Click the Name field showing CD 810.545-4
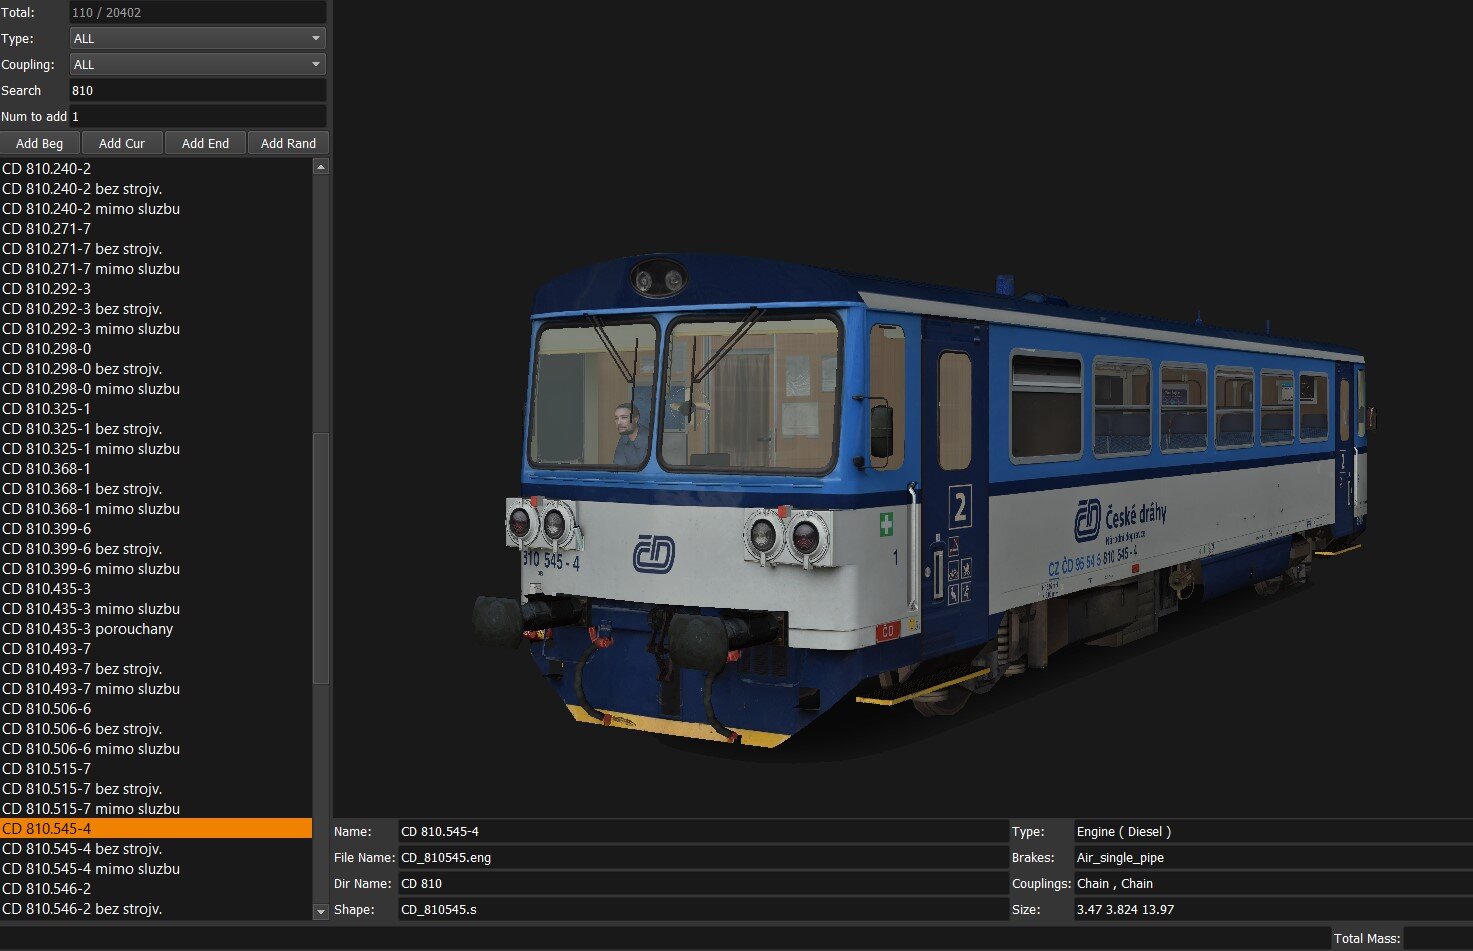The image size is (1473, 951). pyautogui.click(x=703, y=831)
